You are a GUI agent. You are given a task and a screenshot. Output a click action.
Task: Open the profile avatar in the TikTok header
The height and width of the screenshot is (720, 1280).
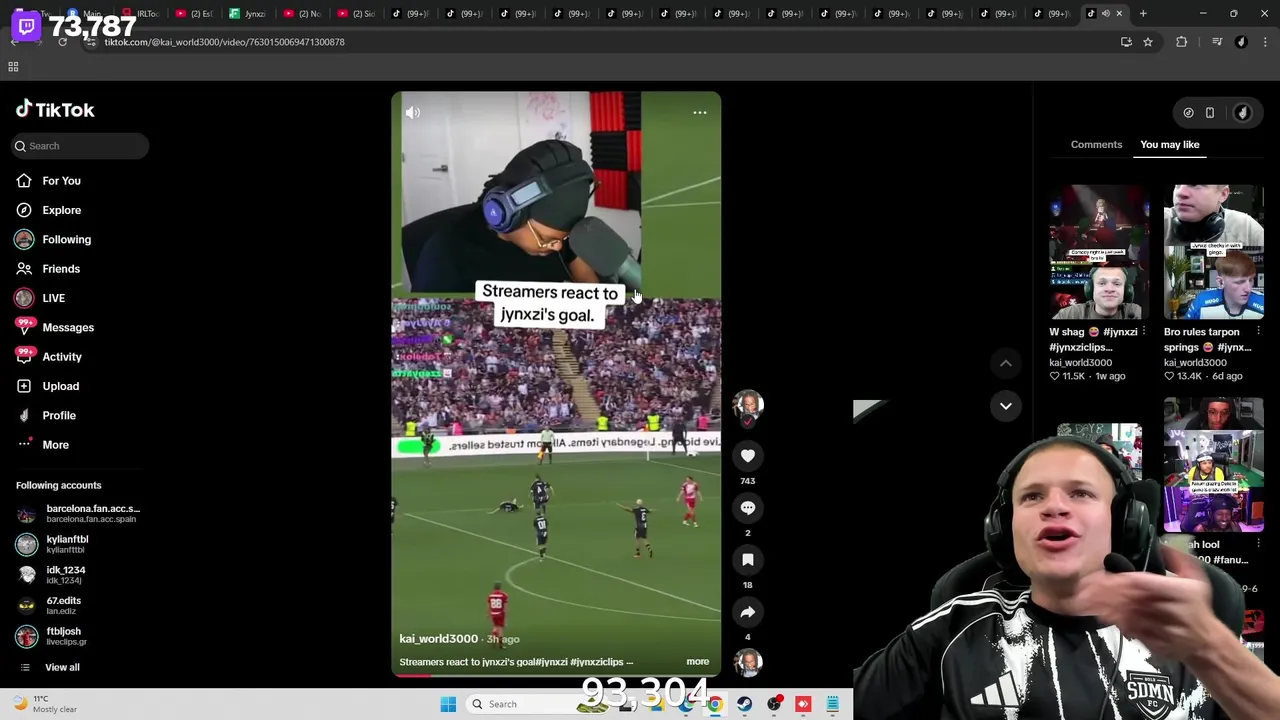pyautogui.click(x=1243, y=113)
